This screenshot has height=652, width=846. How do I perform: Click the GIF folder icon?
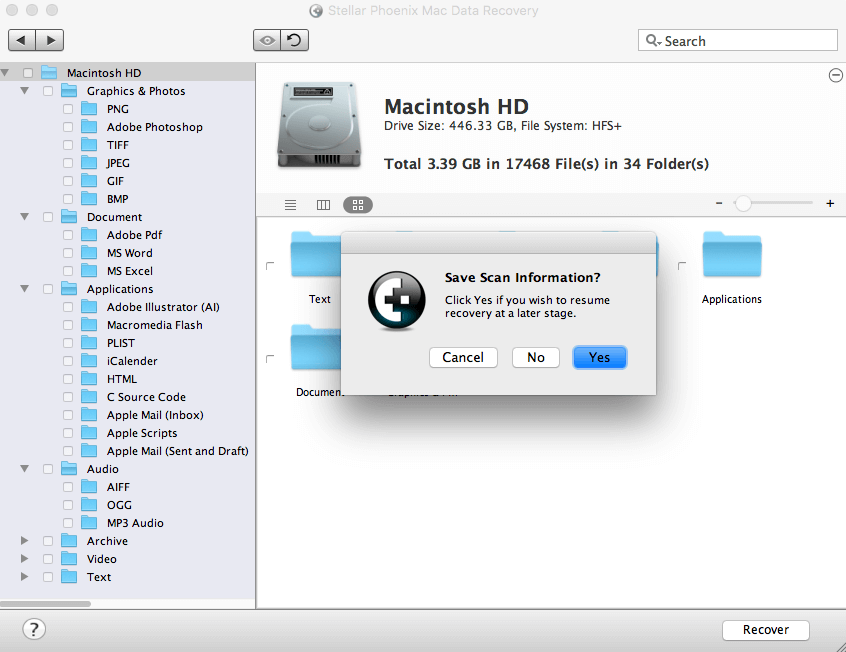coord(89,181)
